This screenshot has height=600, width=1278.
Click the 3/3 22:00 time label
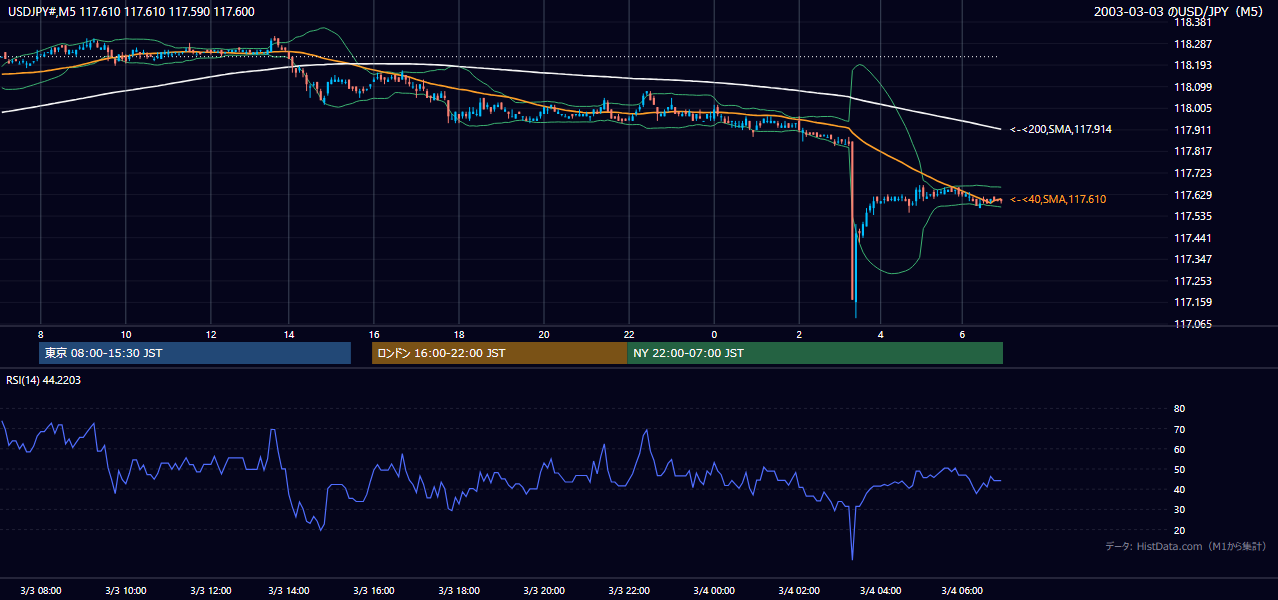click(629, 591)
